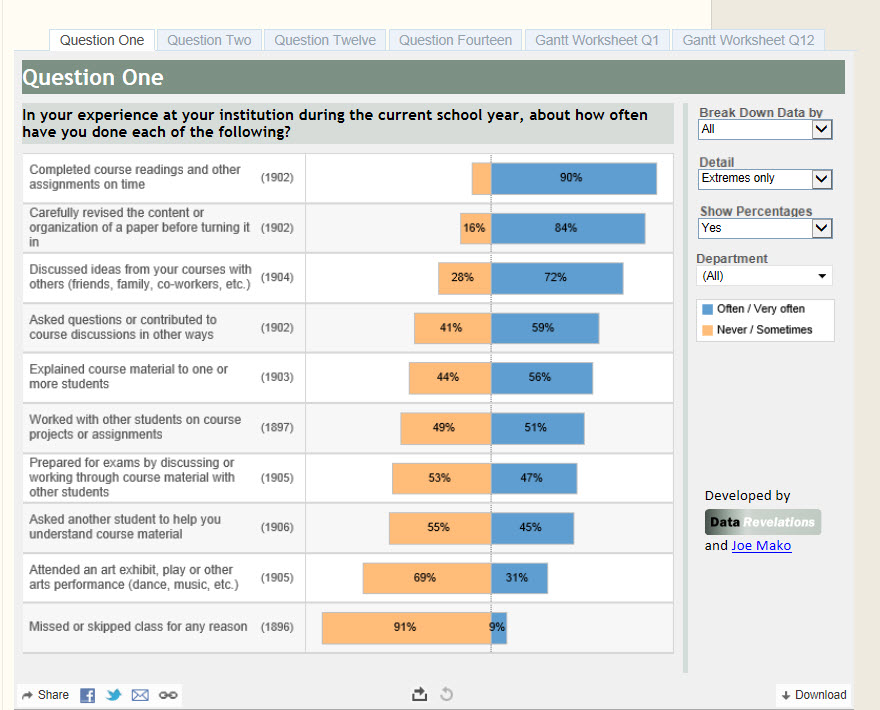The height and width of the screenshot is (710, 880).
Task: Export the visualization using the export icon
Action: click(420, 693)
